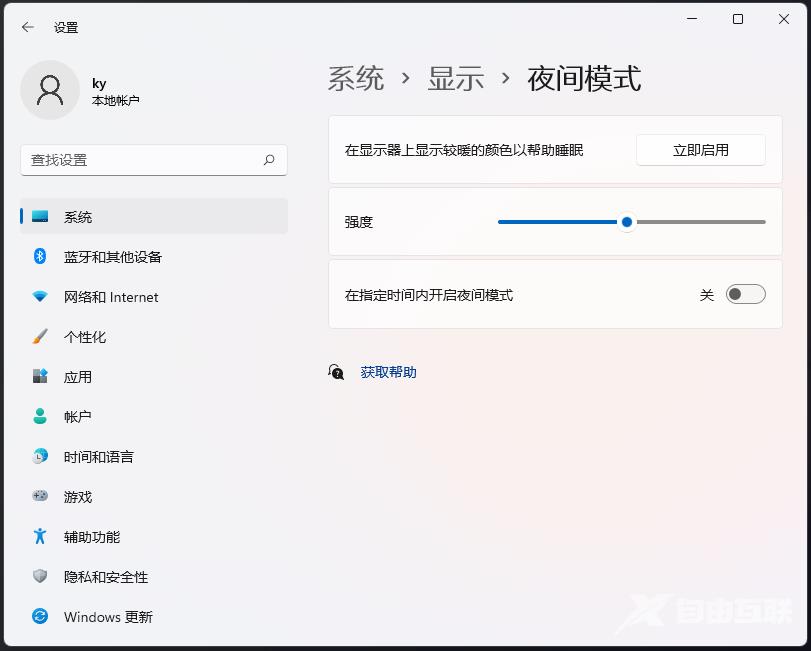Screen dimensions: 811x651
Task: Click the ky user profile avatar
Action: (x=50, y=90)
